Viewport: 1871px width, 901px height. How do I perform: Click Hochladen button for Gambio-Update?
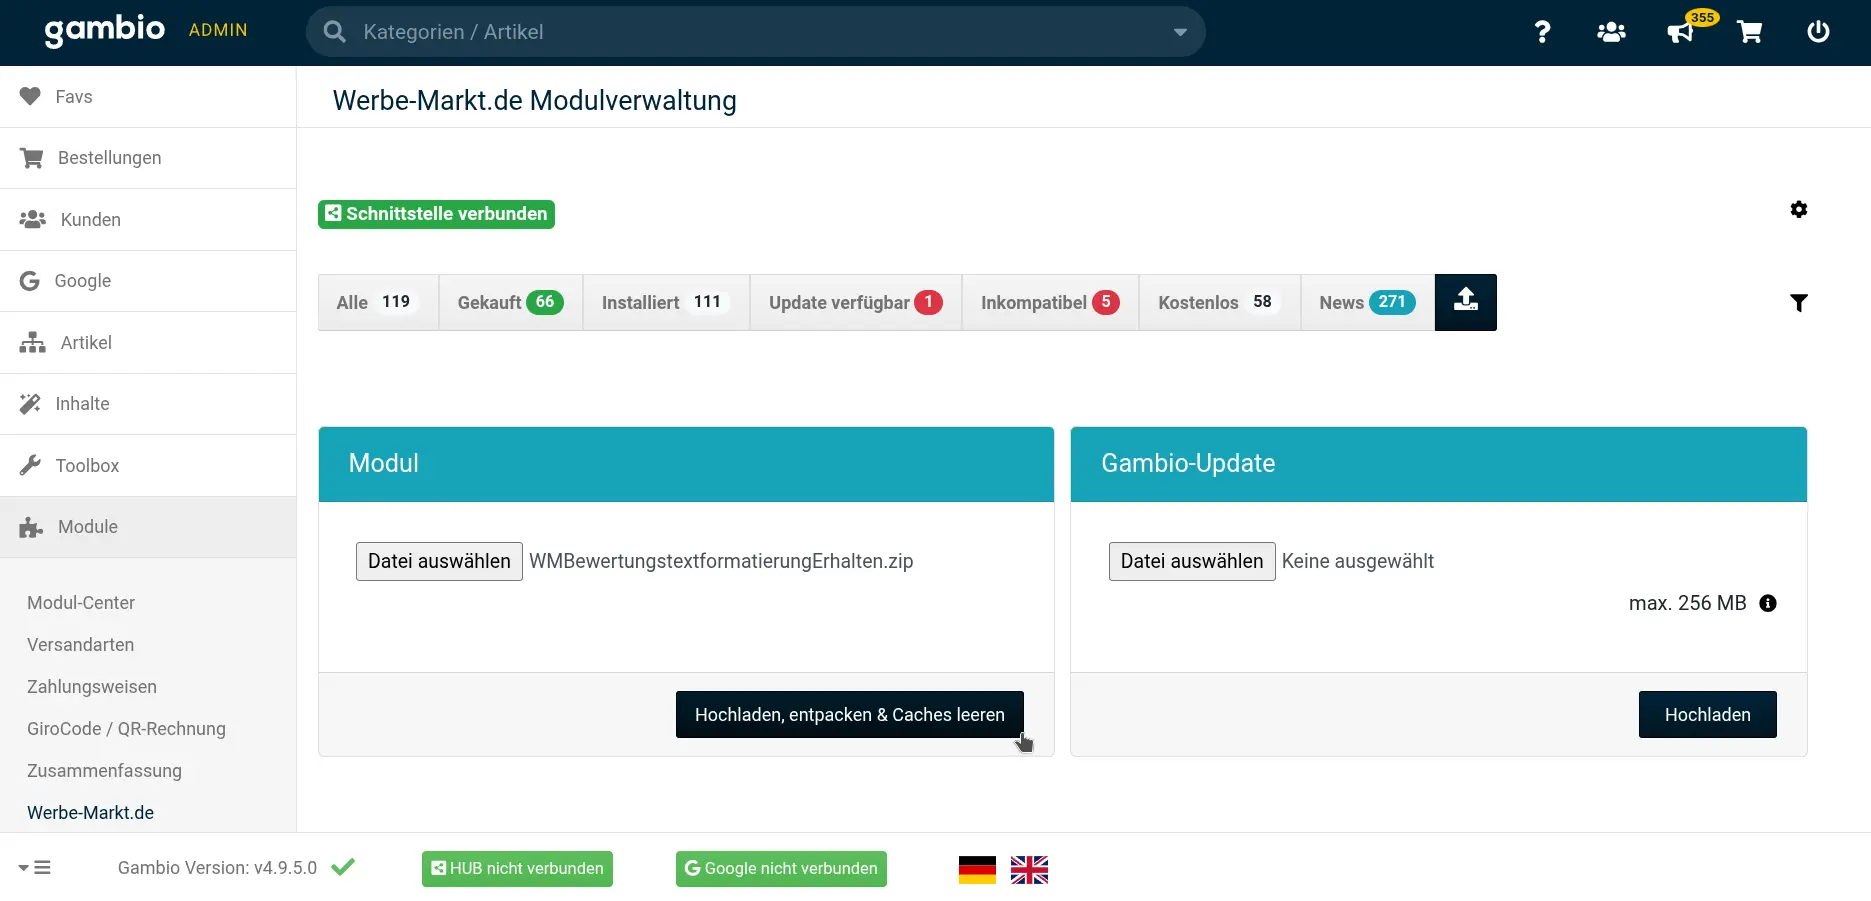(1707, 715)
